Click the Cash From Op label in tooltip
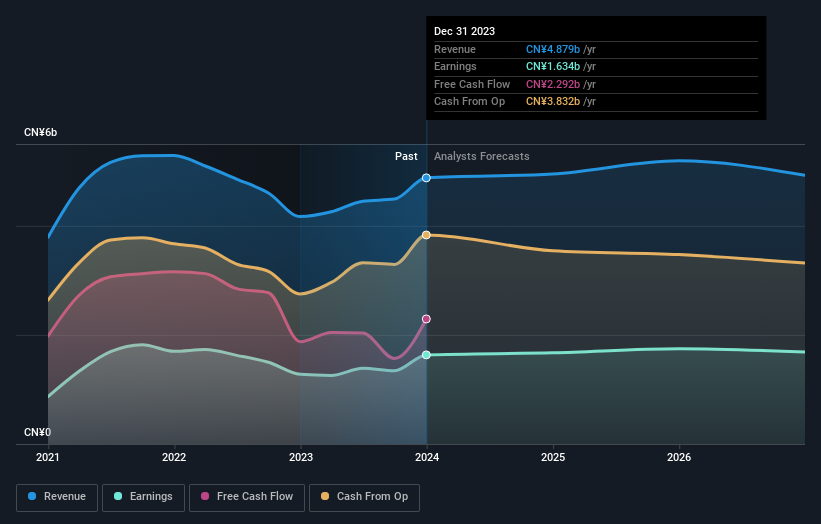 (x=469, y=102)
